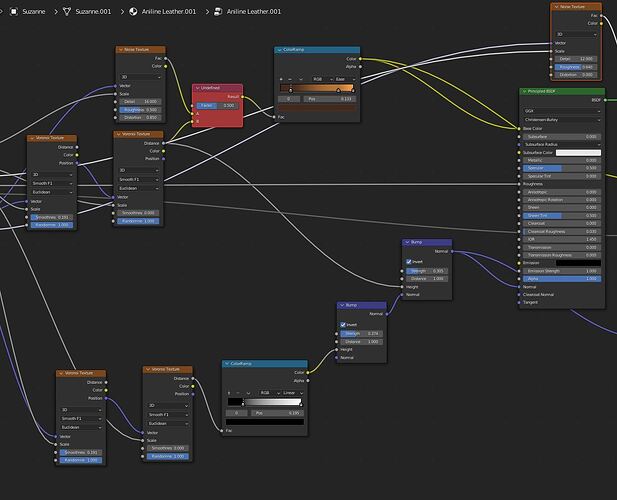Screen dimensions: 617x500
Task: Collapse the red Undefined node
Action: (x=198, y=88)
